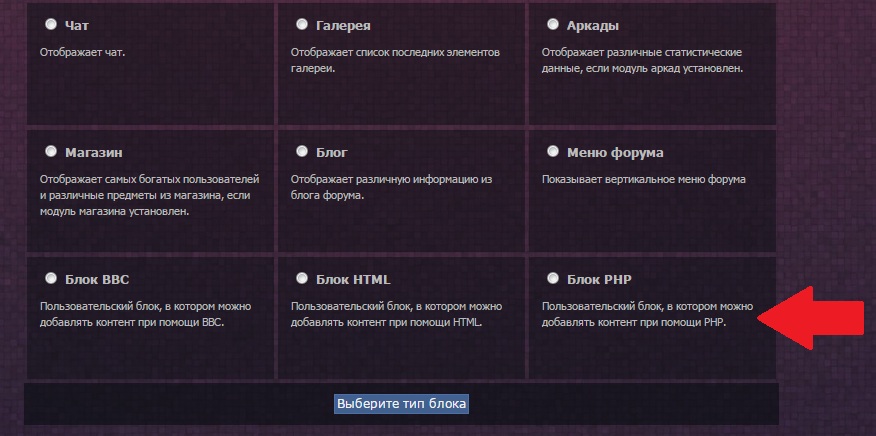The width and height of the screenshot is (876, 436).
Task: Click the Магазин heading label
Action: pos(94,153)
